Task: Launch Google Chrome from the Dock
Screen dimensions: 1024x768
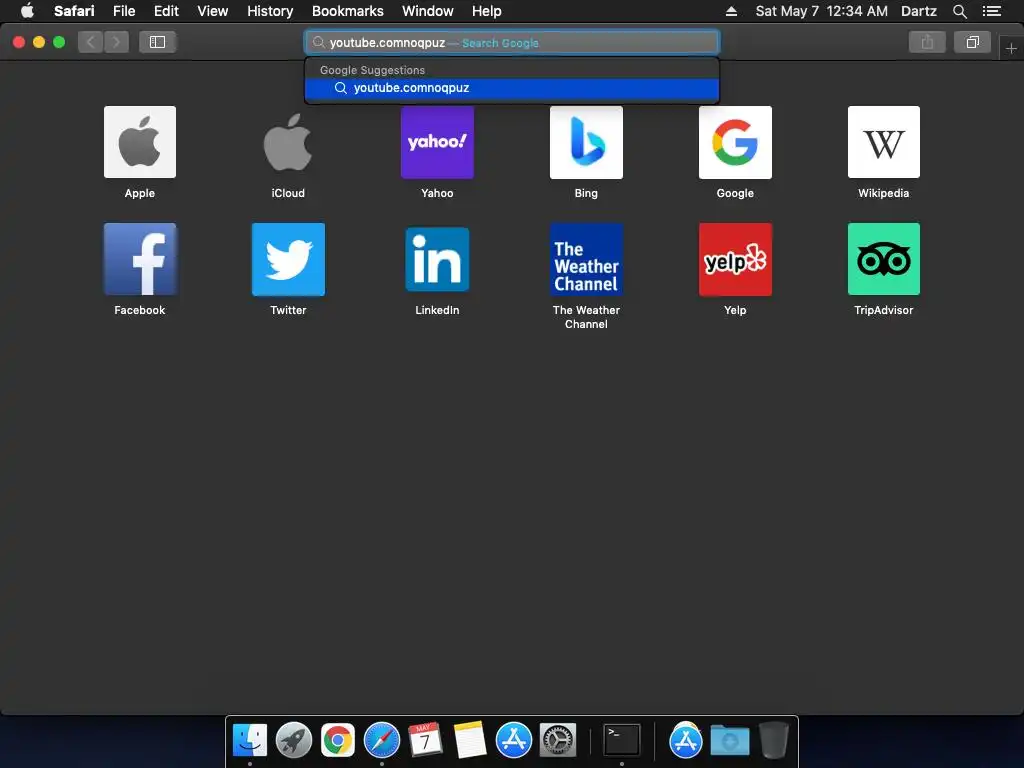Action: point(338,741)
